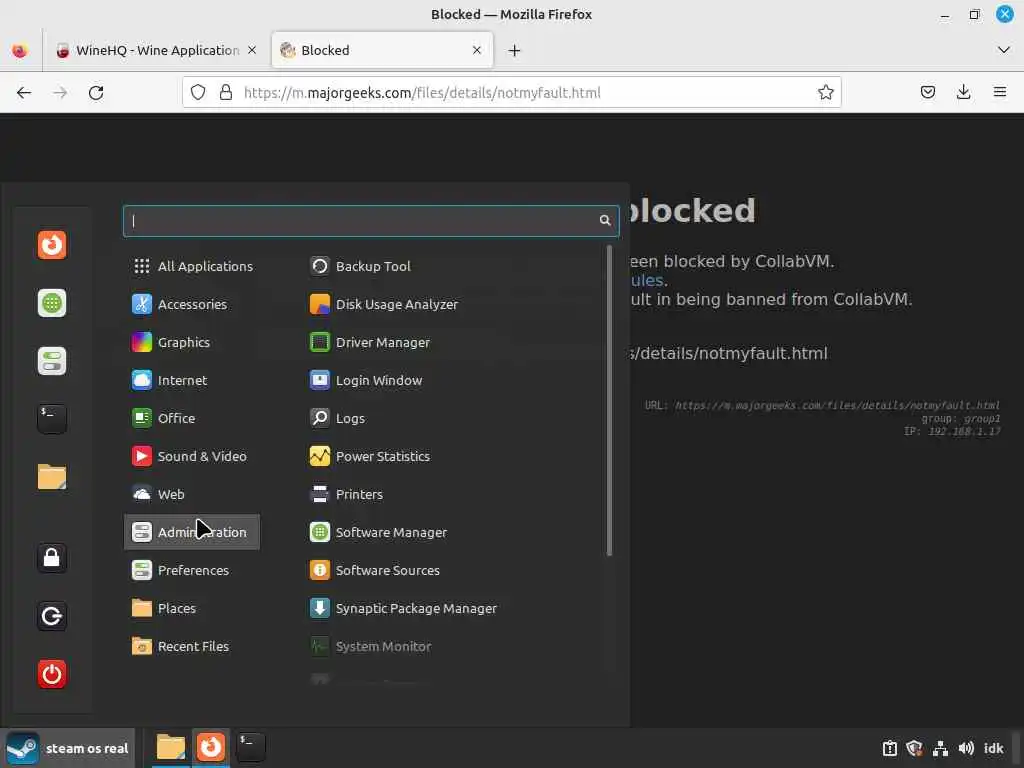Focus the application menu search field

[371, 221]
